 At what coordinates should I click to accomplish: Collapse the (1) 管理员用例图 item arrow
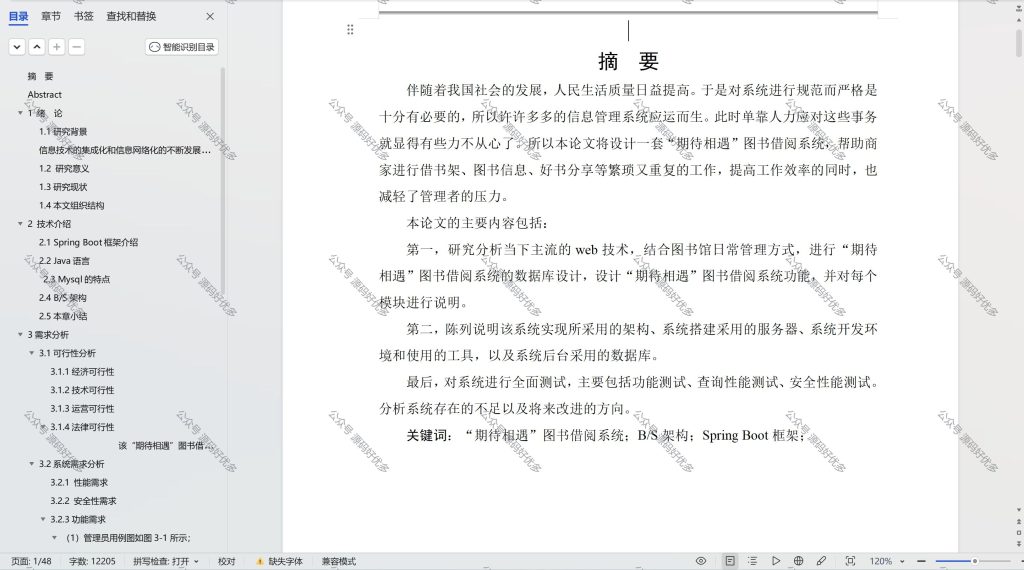(x=54, y=538)
